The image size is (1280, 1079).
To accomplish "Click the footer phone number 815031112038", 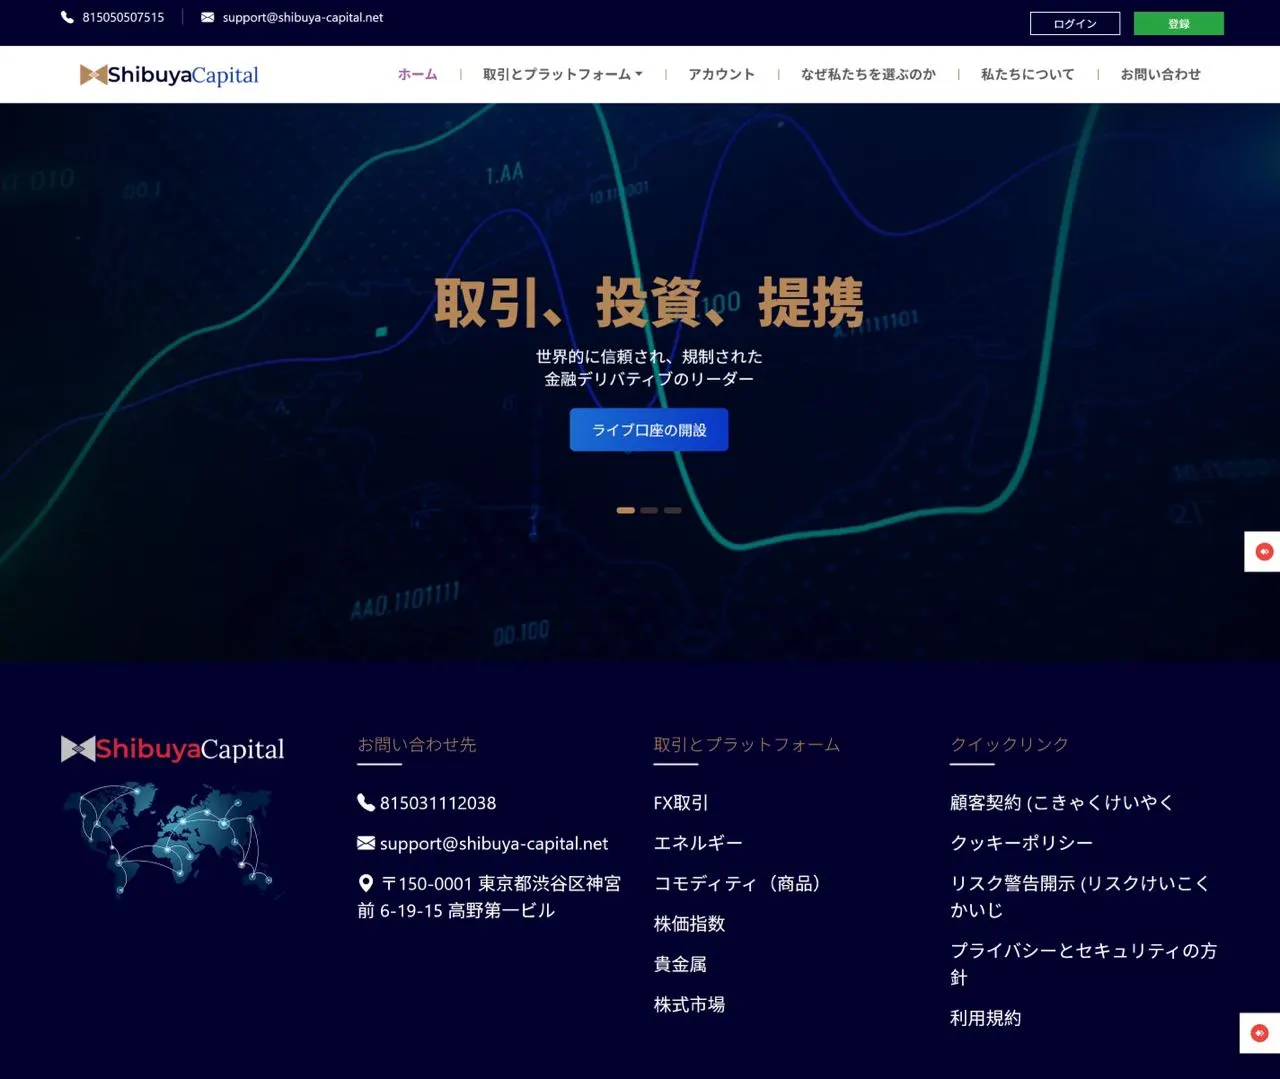I will 438,803.
